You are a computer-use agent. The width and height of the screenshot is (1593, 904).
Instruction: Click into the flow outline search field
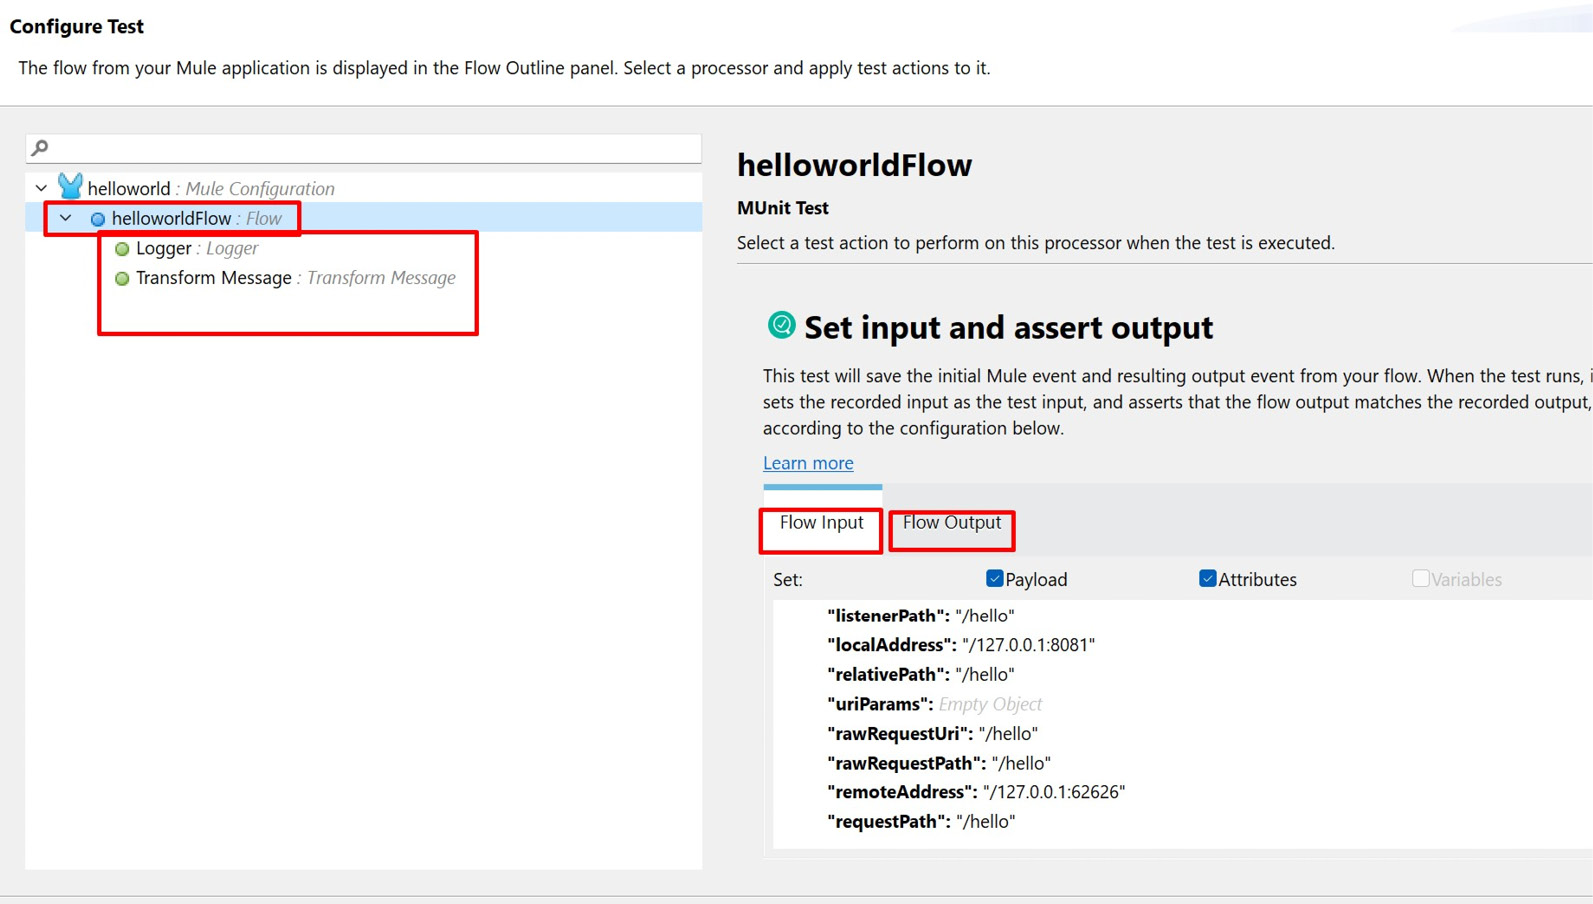tap(364, 148)
